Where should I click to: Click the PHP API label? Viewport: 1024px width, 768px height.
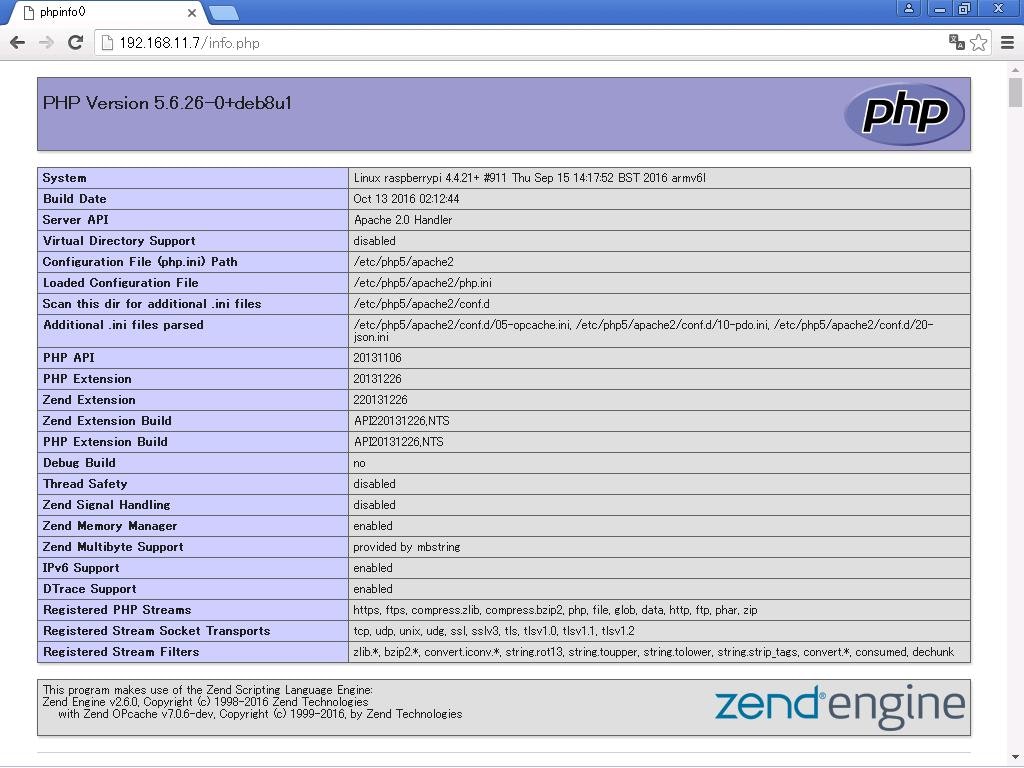pyautogui.click(x=69, y=358)
